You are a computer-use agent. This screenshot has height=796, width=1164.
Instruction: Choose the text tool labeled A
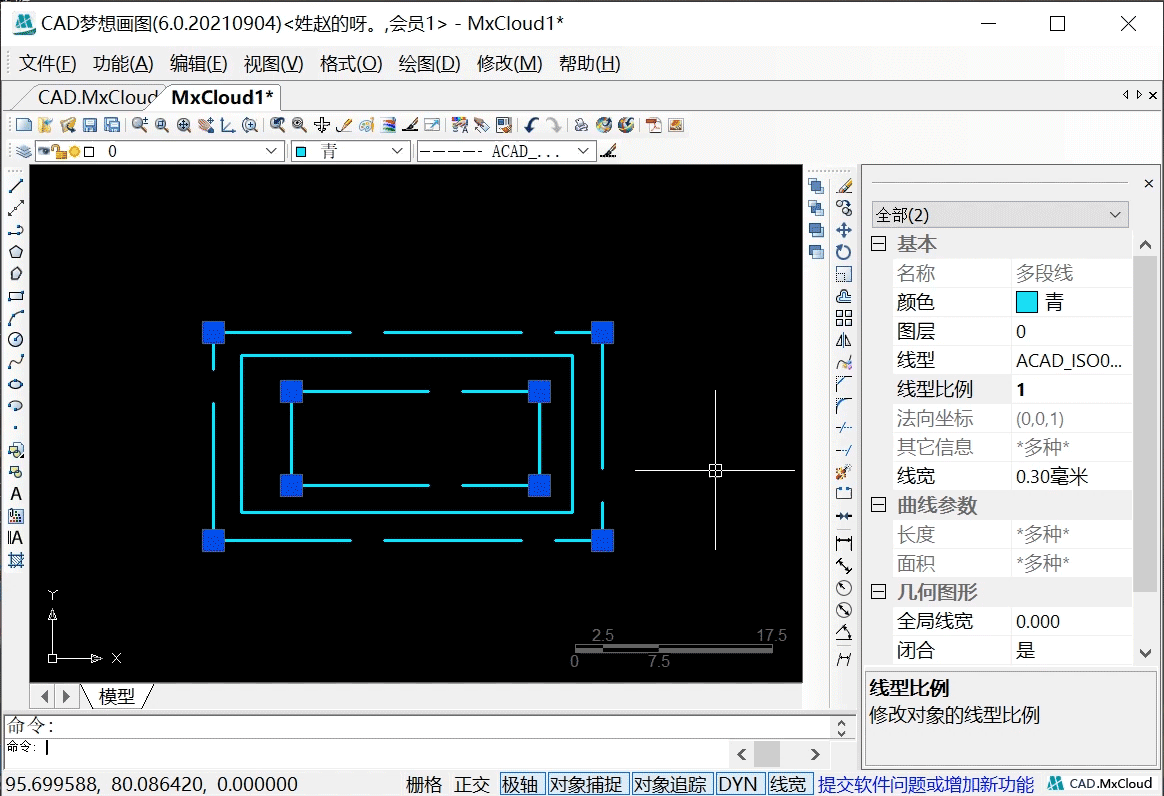[x=13, y=493]
